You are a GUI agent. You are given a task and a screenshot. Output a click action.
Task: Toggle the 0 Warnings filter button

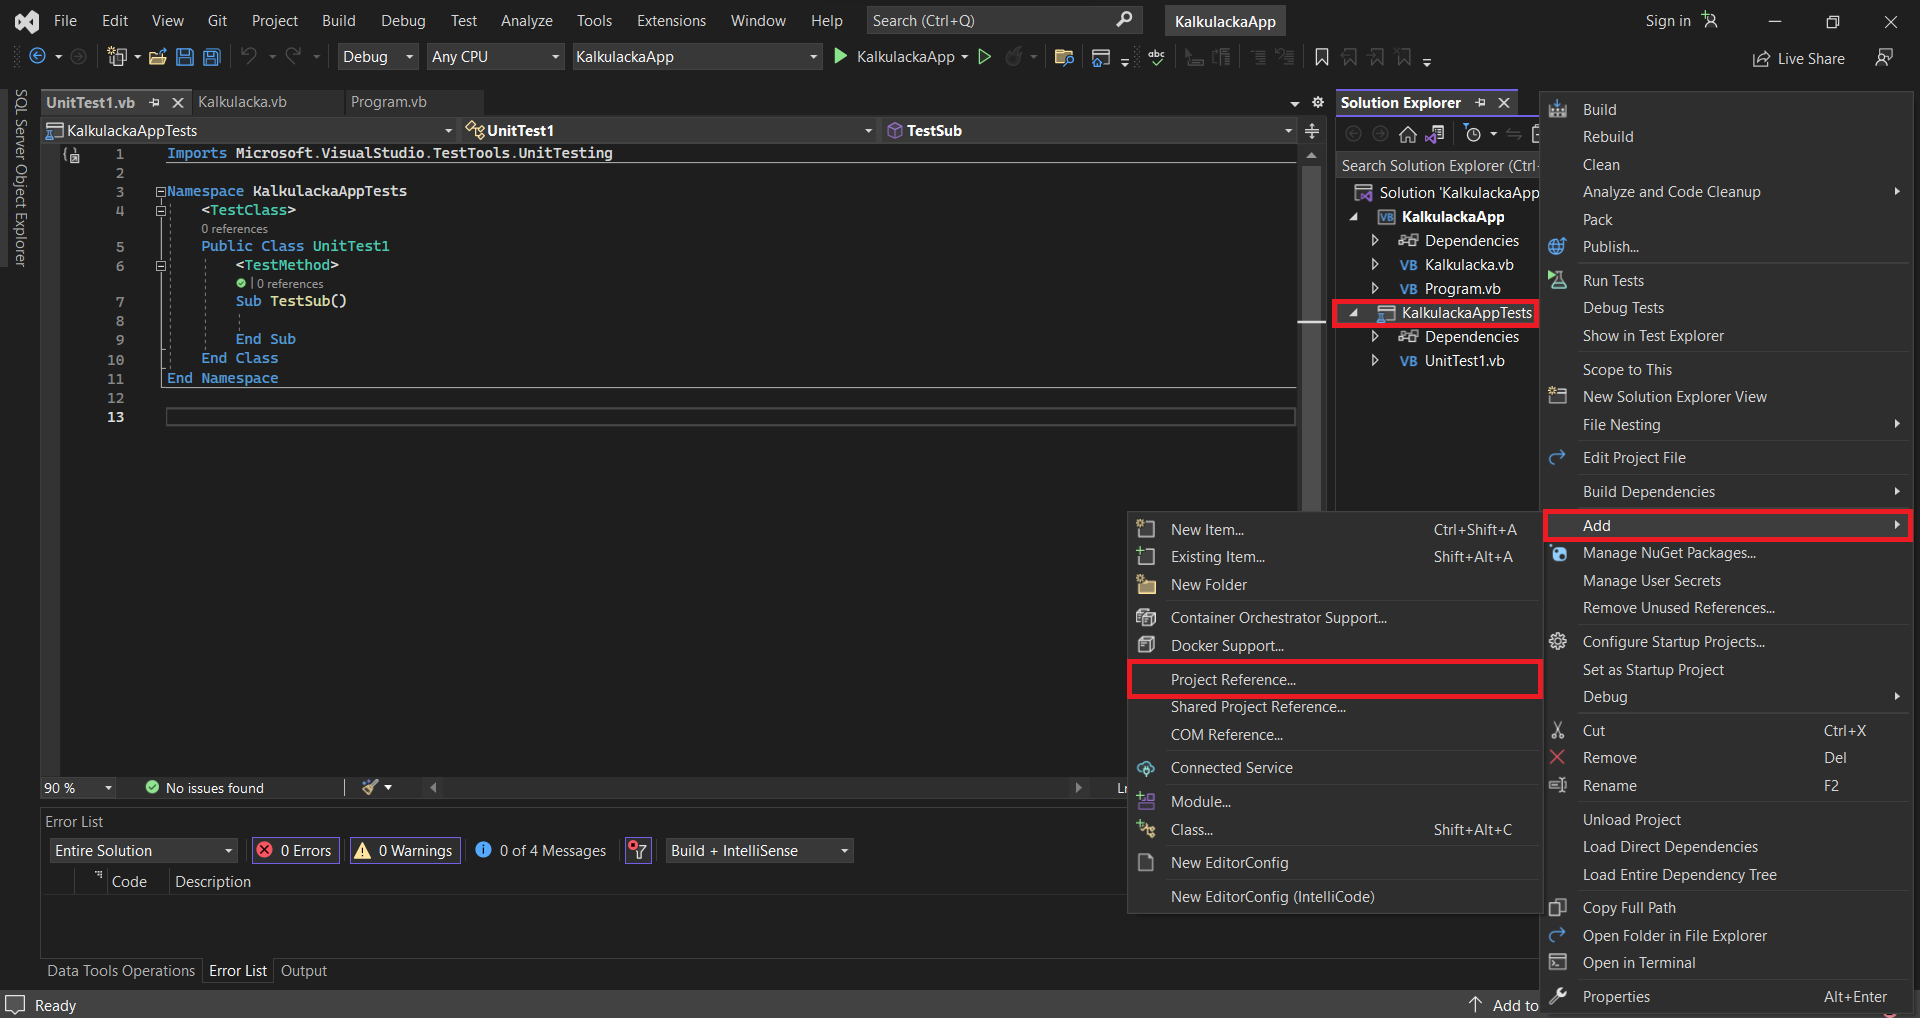[405, 850]
